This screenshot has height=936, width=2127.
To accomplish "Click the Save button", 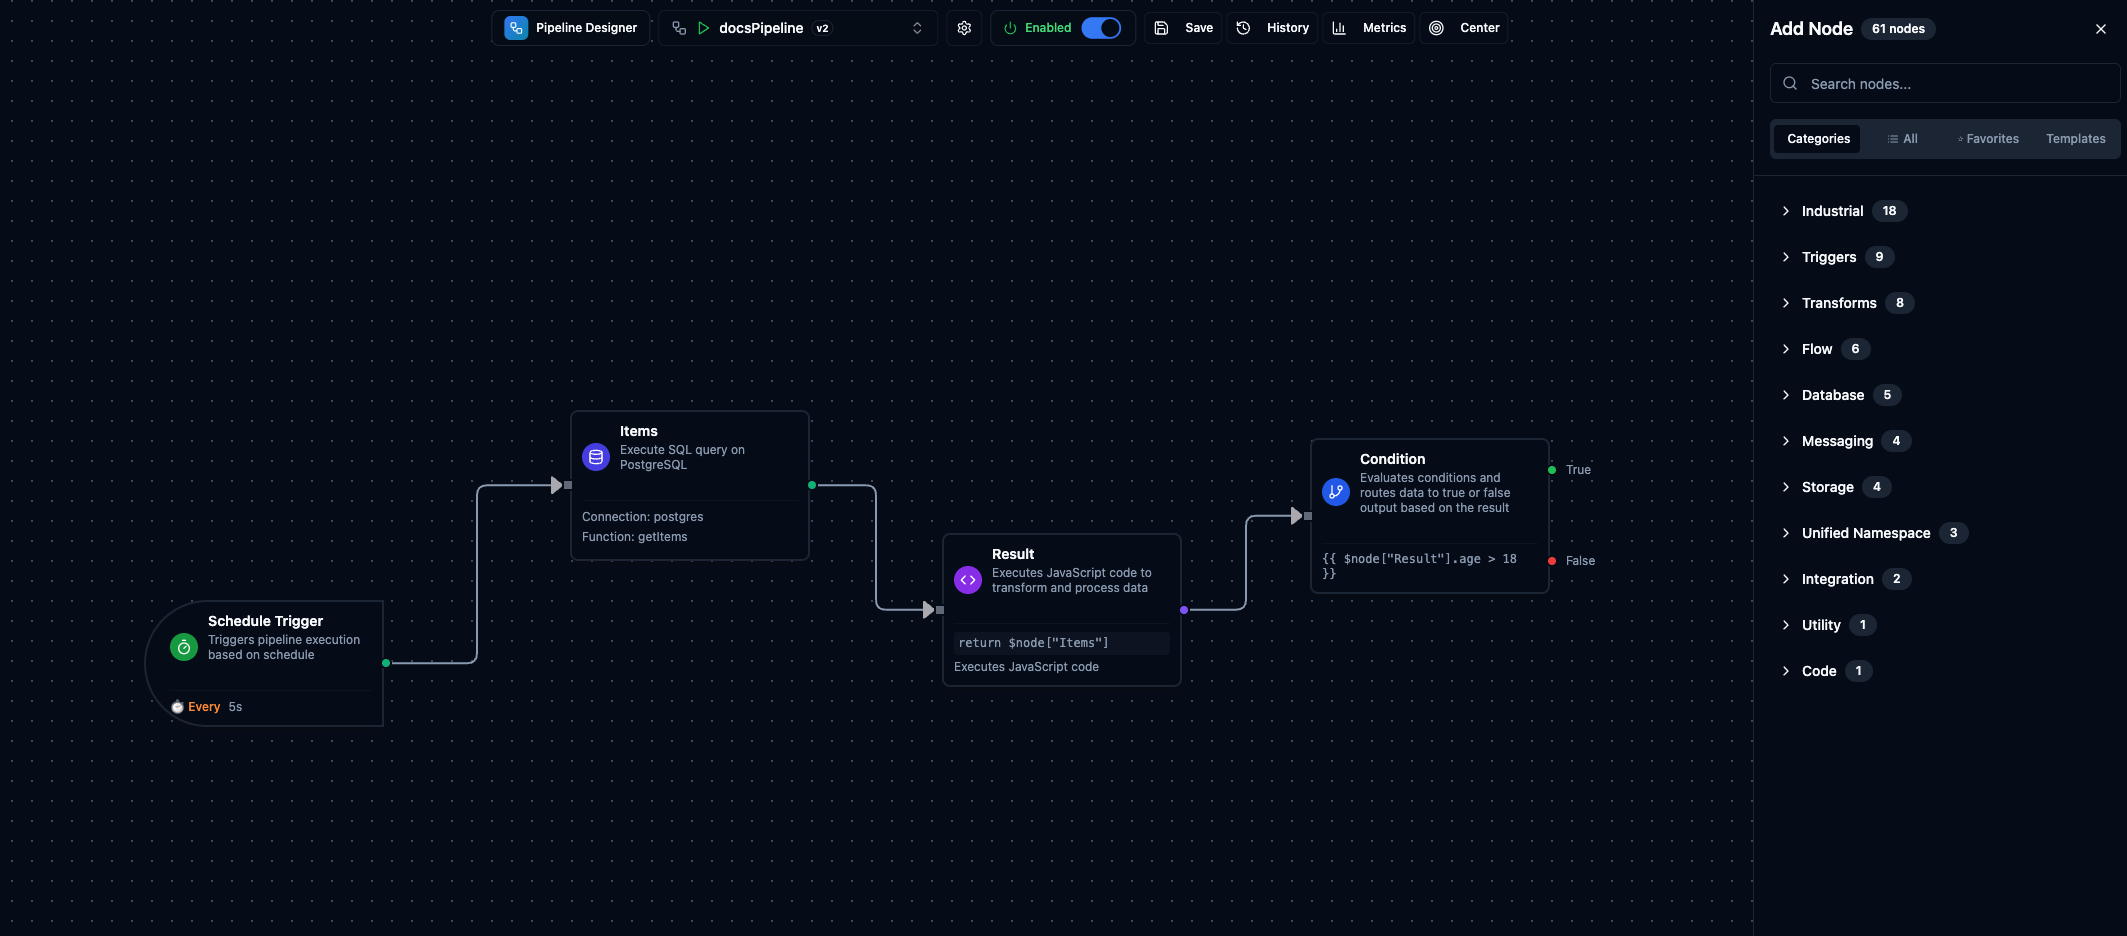I will click(1184, 28).
